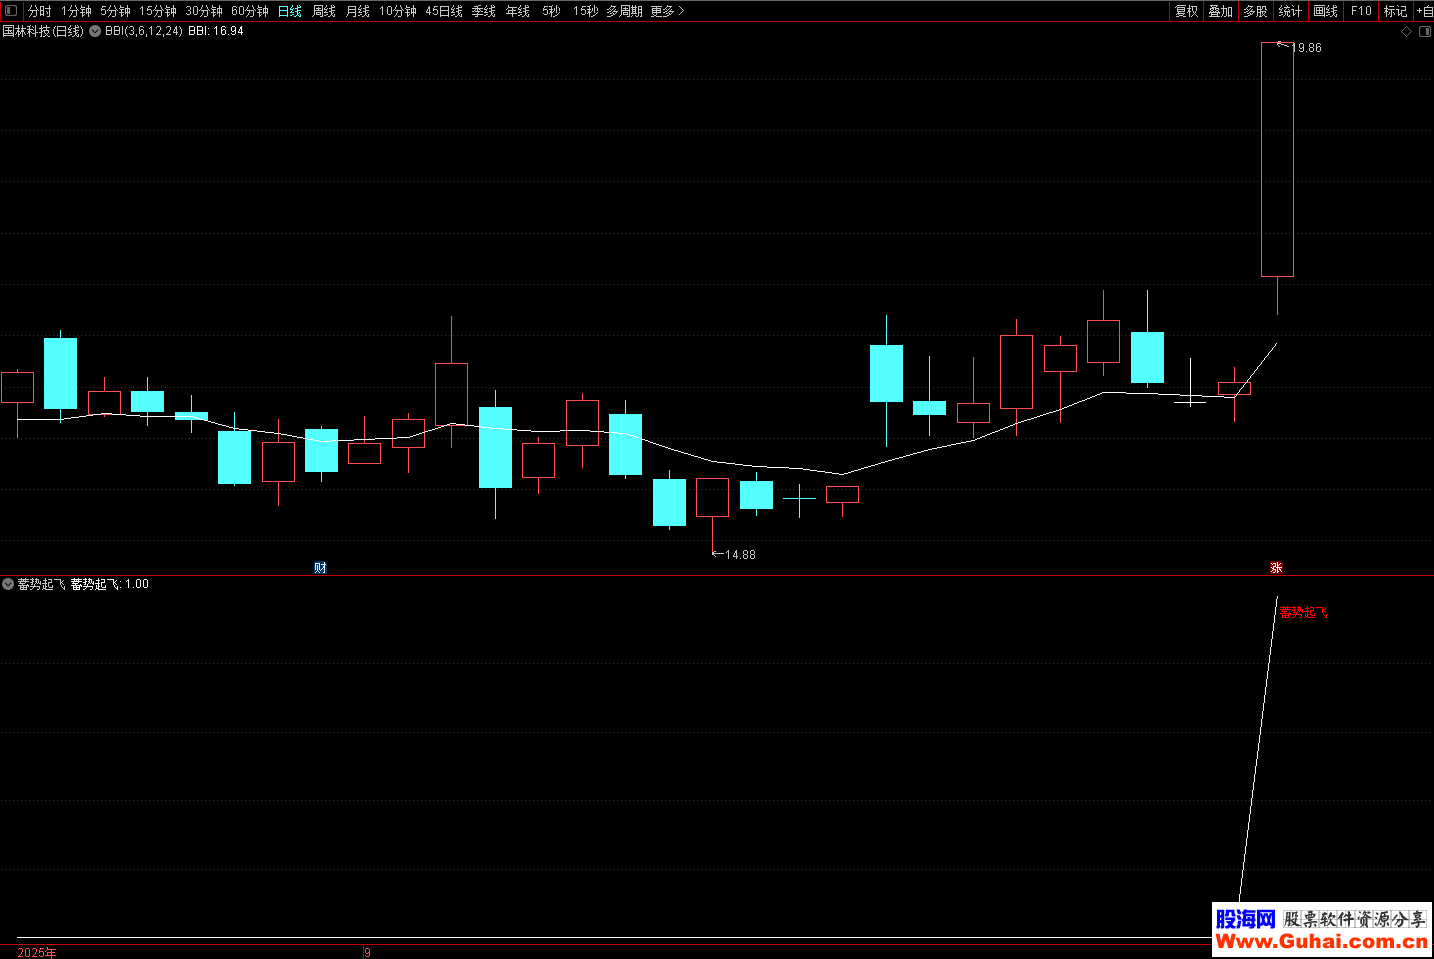1434x959 pixels.
Task: Select the 60分钟 period tab
Action: pos(250,11)
